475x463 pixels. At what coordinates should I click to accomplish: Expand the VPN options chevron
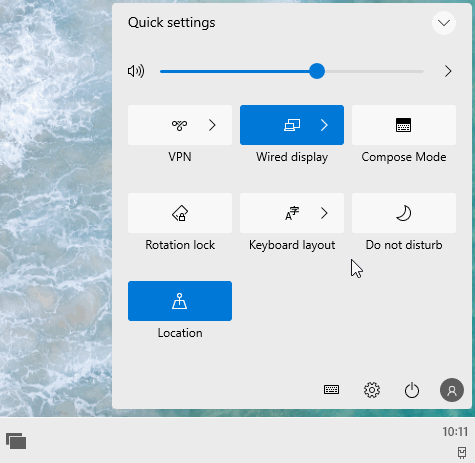click(212, 125)
